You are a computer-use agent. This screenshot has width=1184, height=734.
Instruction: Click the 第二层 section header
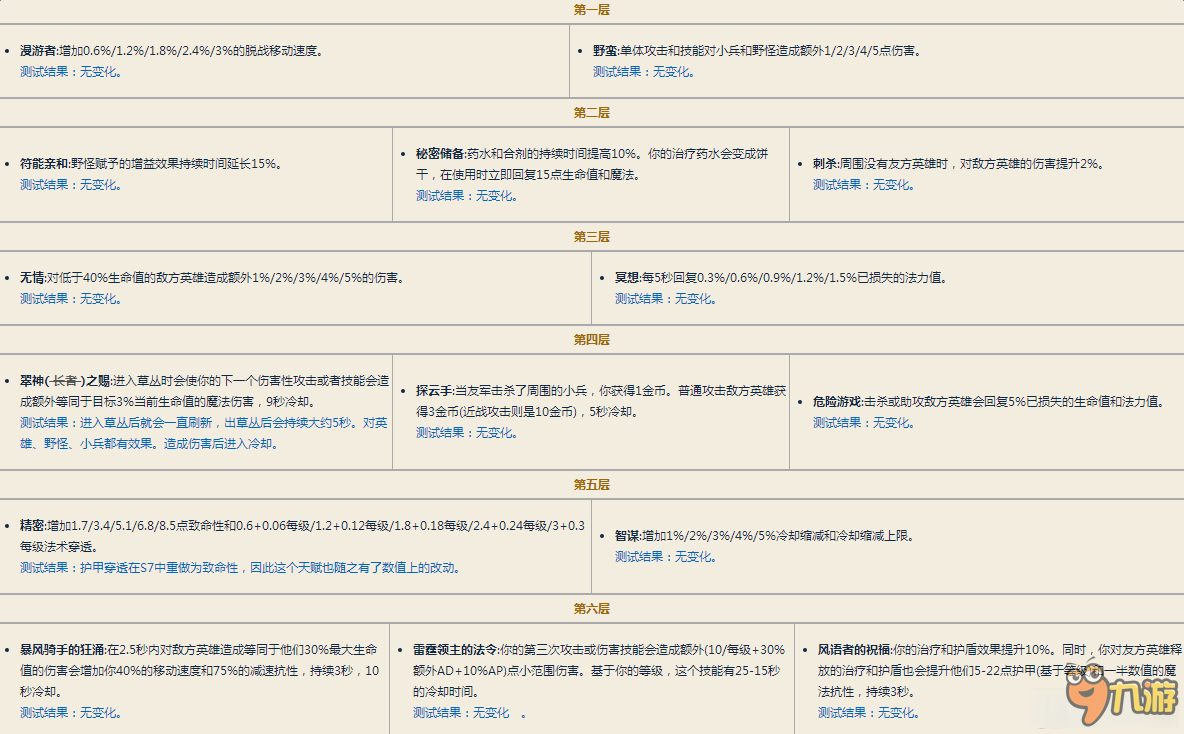[x=591, y=113]
